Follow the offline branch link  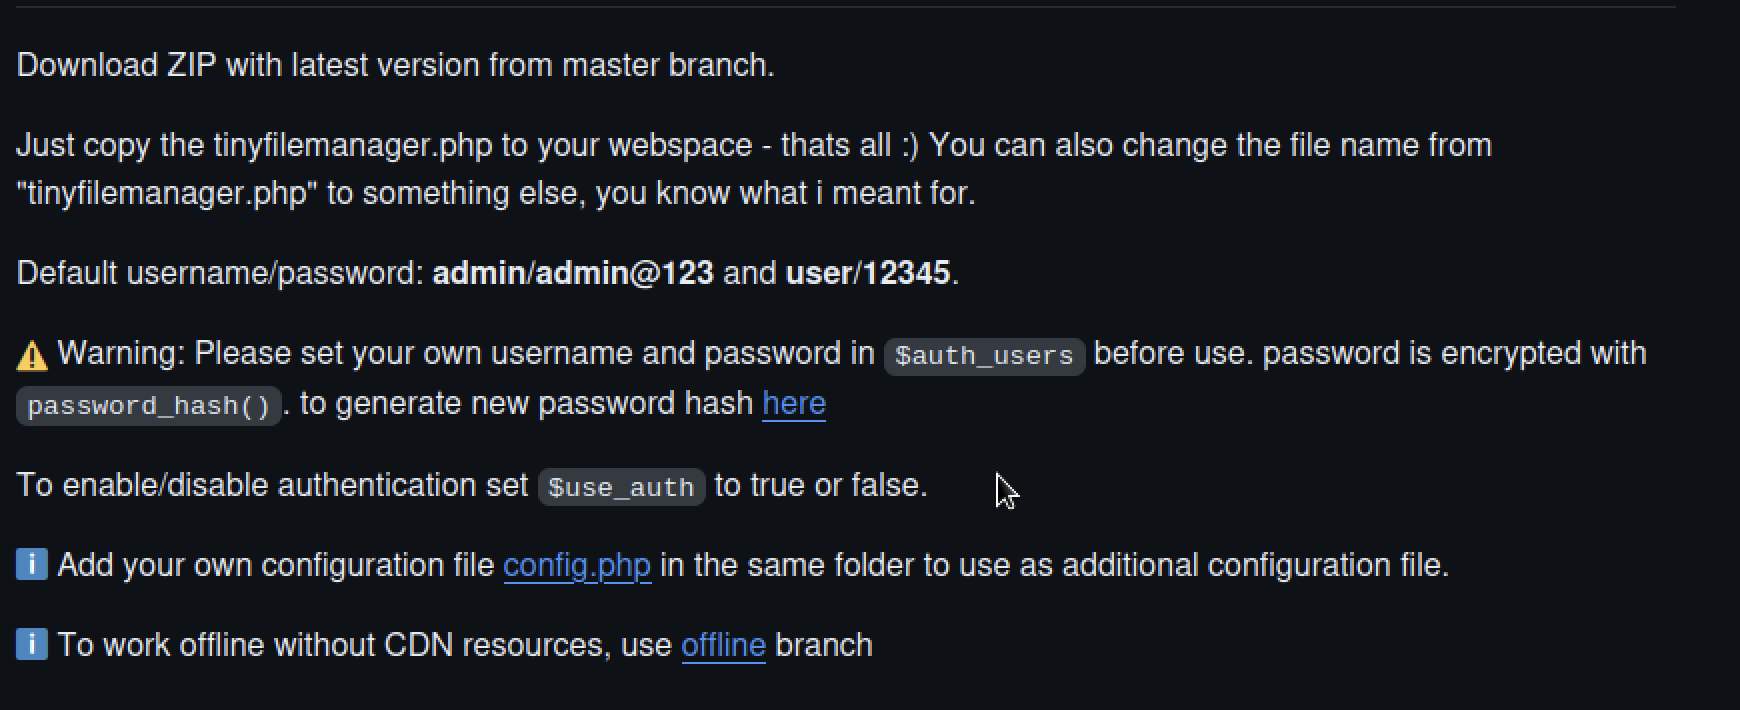[723, 645]
